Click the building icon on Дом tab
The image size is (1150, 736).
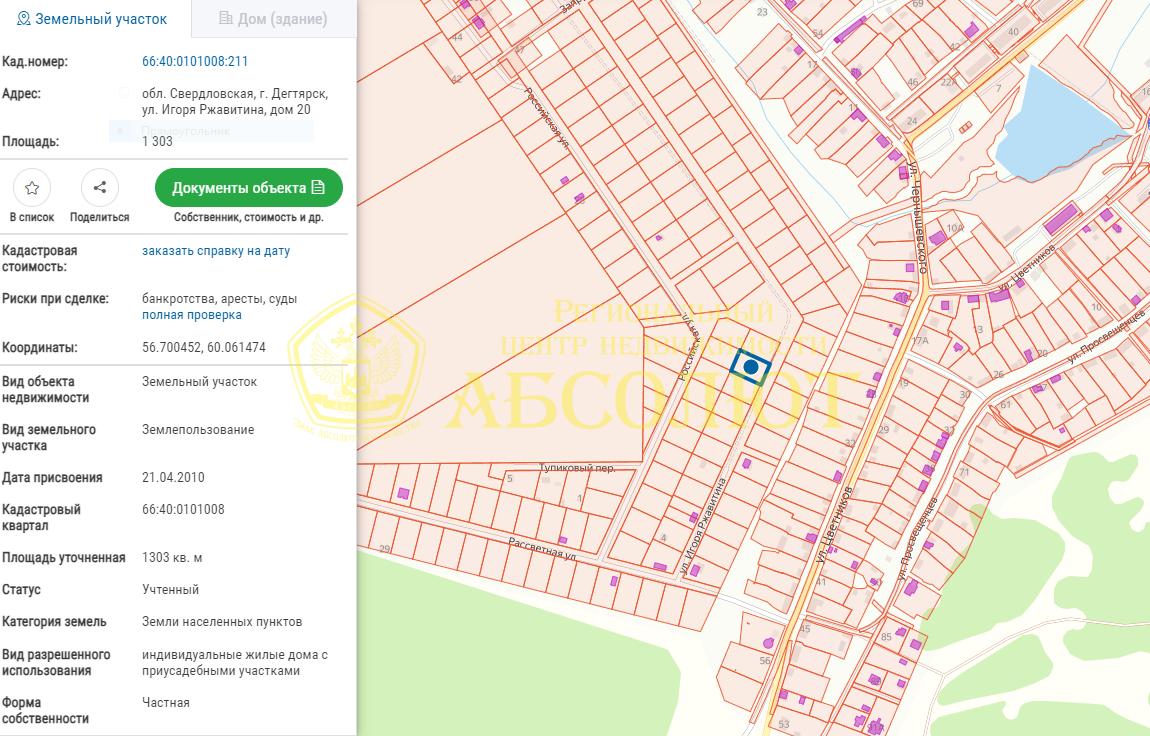(x=226, y=18)
